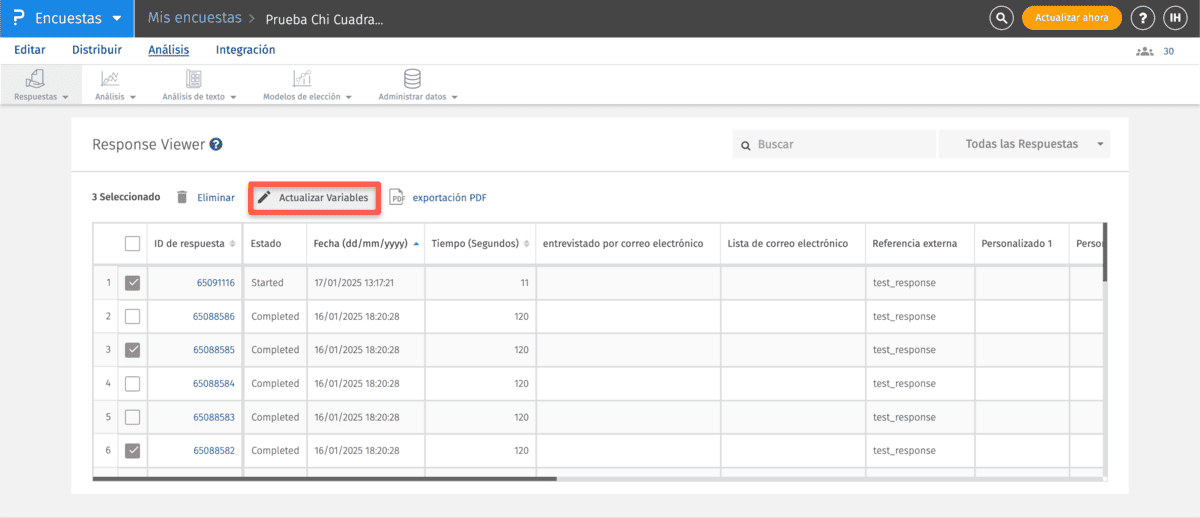The width and height of the screenshot is (1200, 518).
Task: Switch to the Integración tab
Action: [x=246, y=50]
